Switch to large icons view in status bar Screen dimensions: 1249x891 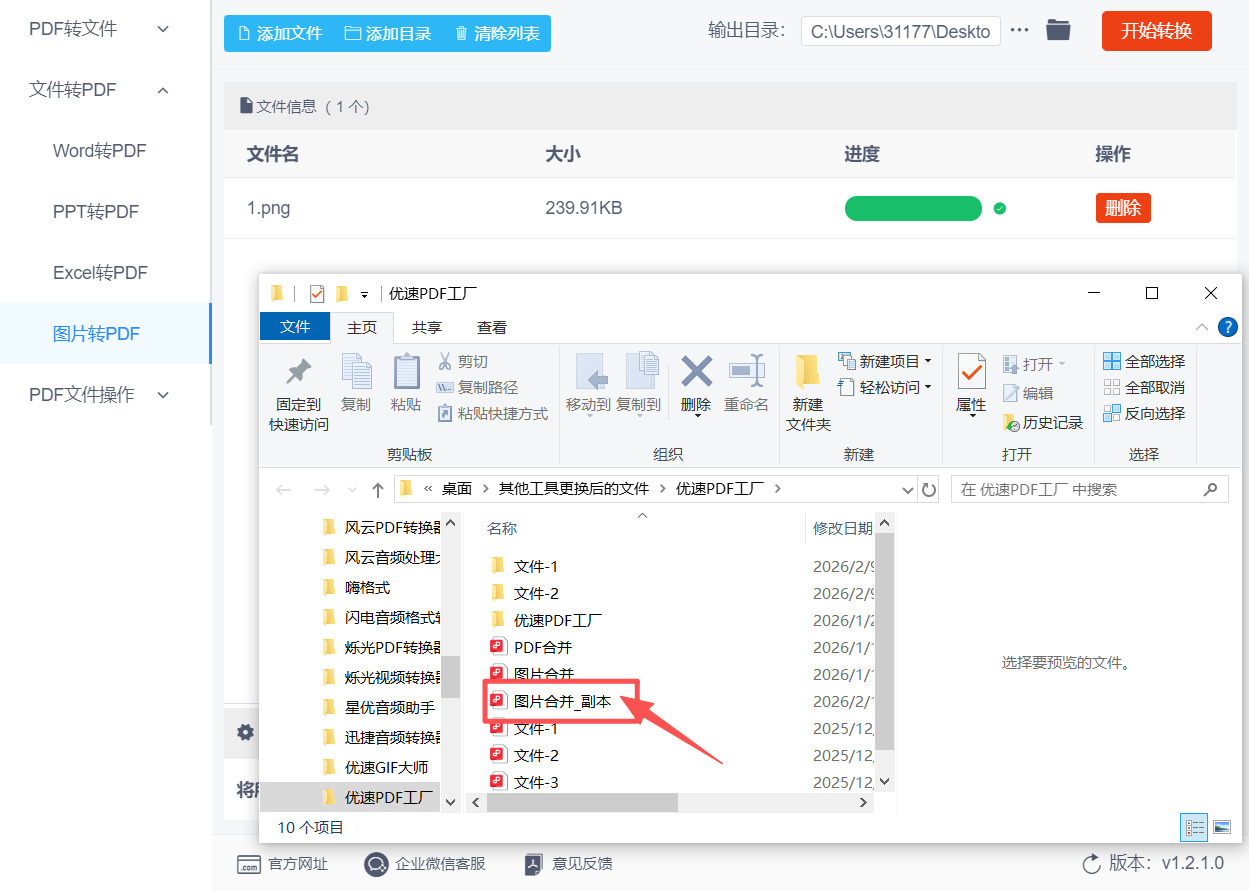click(1221, 827)
